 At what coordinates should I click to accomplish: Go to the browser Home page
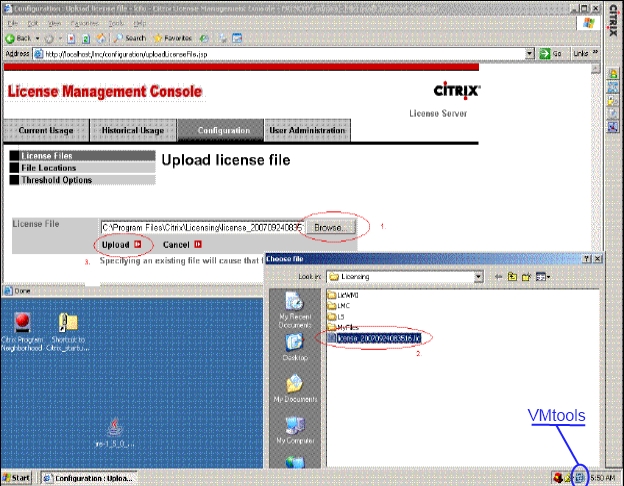101,39
